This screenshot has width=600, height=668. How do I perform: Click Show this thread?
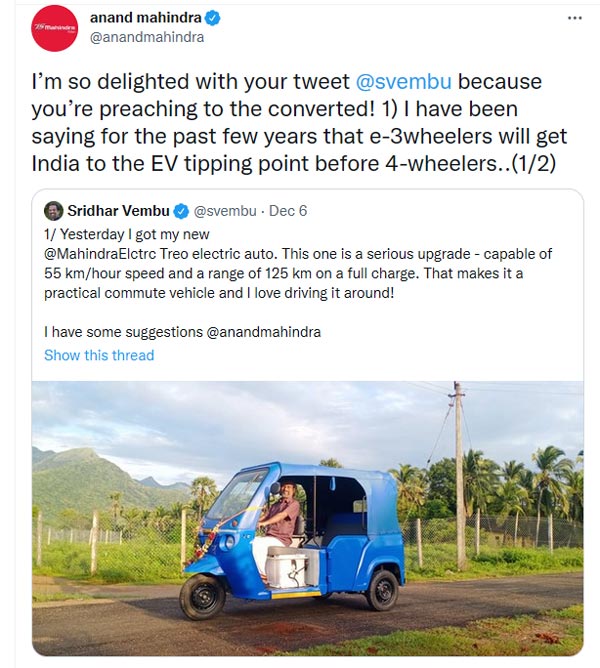coord(99,355)
